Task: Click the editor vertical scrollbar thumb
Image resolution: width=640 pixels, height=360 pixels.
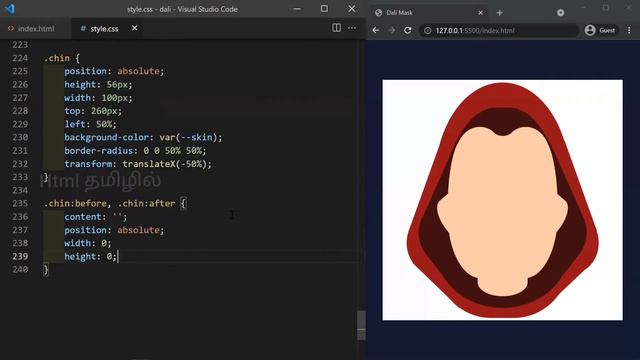Action: [x=361, y=325]
